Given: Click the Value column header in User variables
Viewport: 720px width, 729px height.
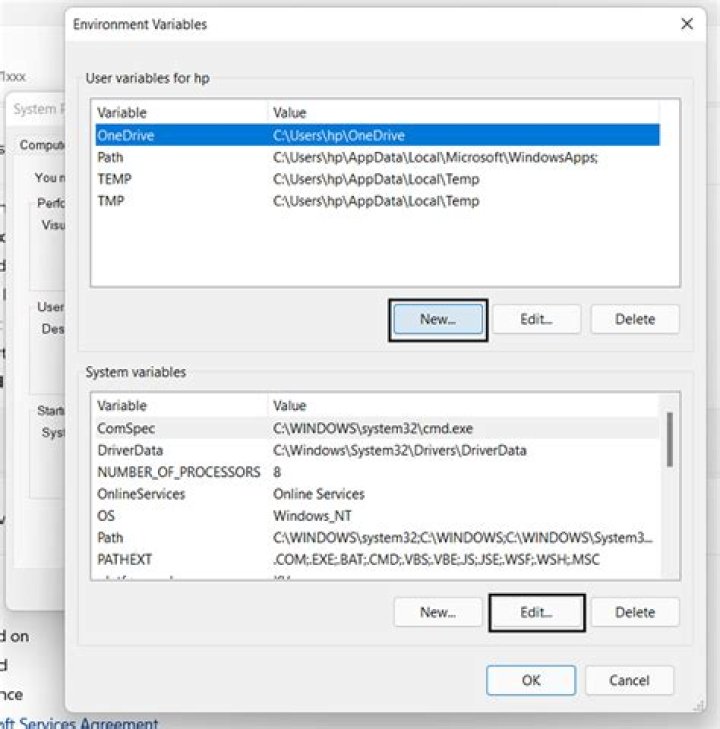Looking at the screenshot, I should coord(463,113).
